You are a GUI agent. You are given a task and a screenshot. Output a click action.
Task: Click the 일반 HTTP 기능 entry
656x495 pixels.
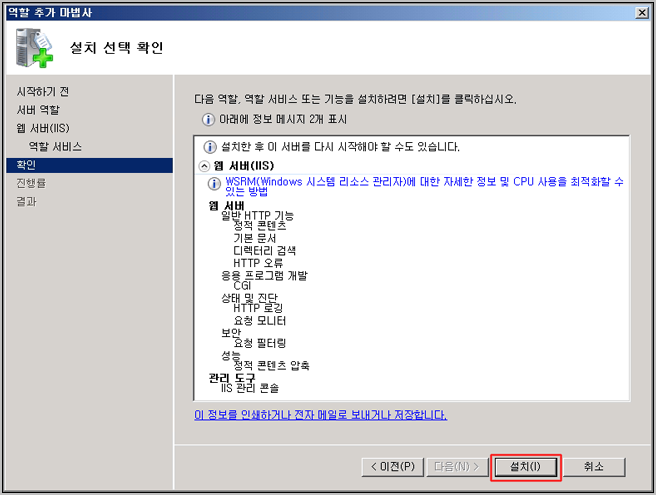click(257, 215)
